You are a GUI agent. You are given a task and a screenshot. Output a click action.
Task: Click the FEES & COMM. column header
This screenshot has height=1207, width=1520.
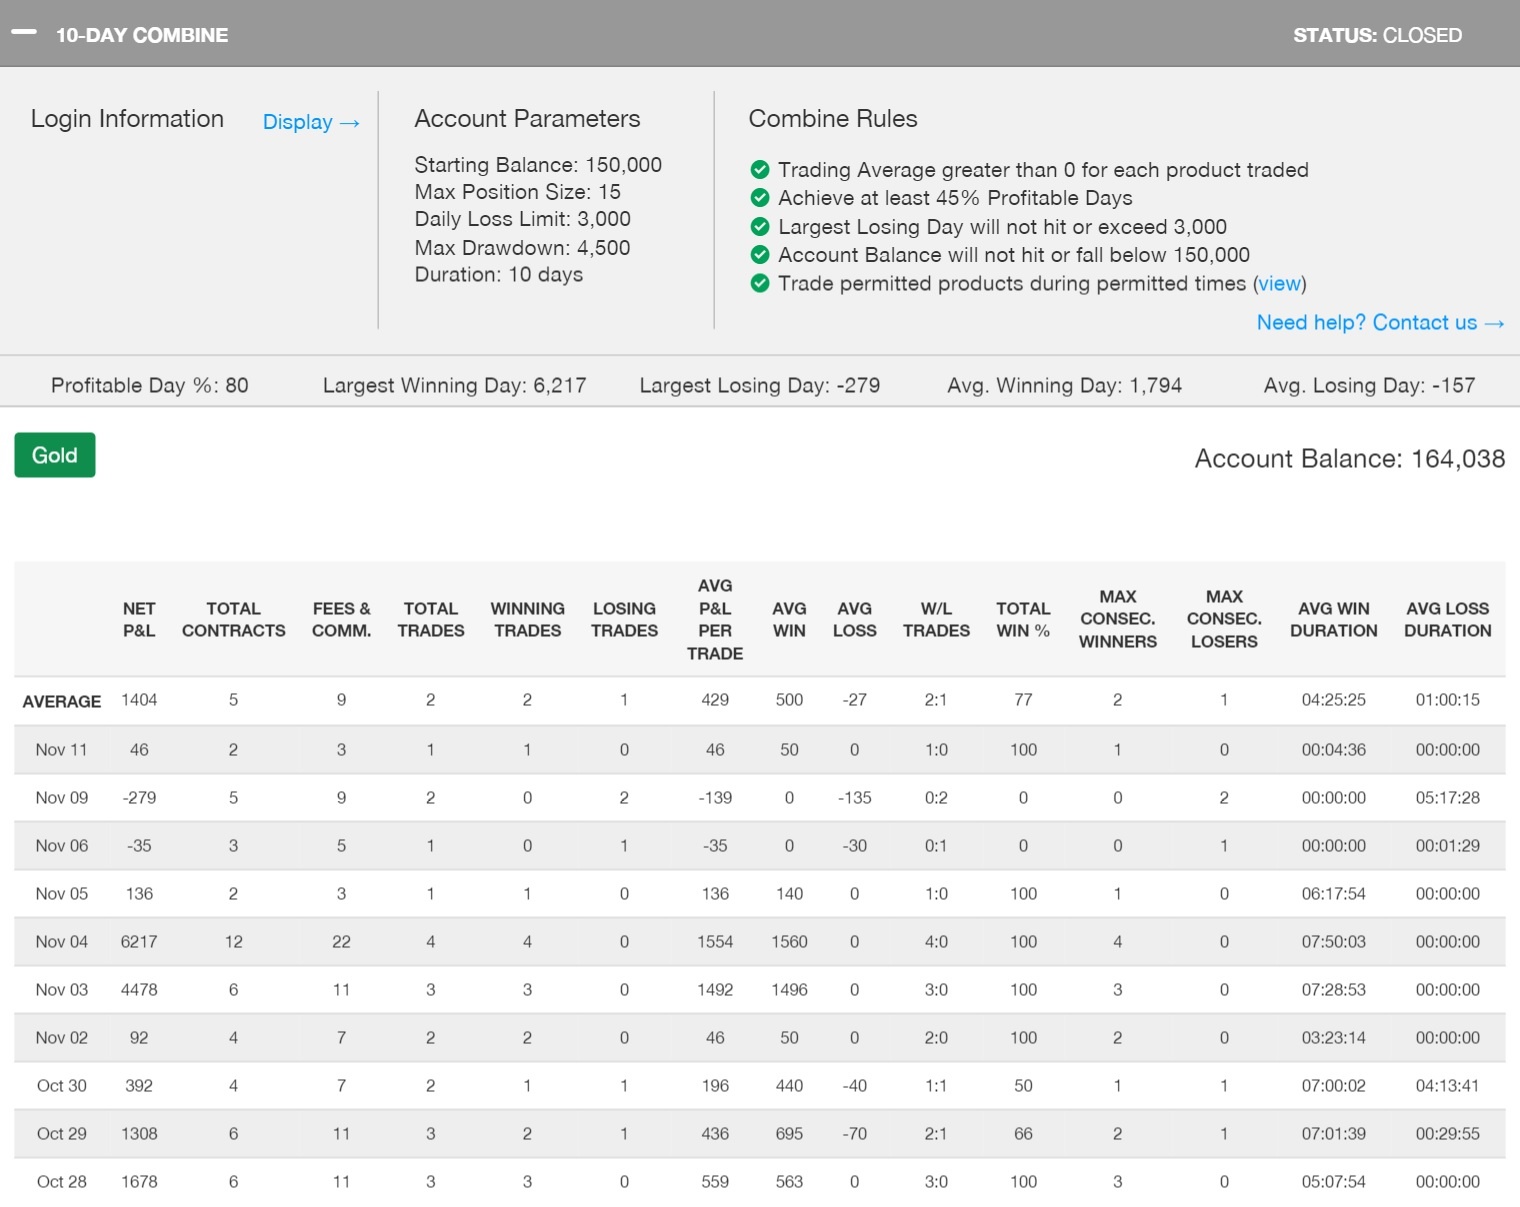pos(341,620)
